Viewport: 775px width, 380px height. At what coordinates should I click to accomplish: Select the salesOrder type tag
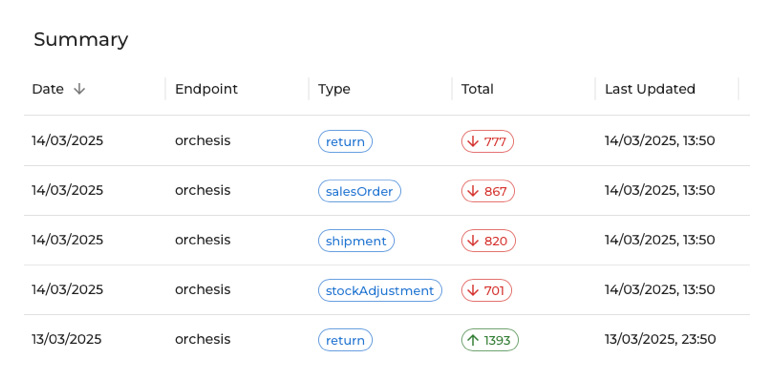pyautogui.click(x=359, y=191)
